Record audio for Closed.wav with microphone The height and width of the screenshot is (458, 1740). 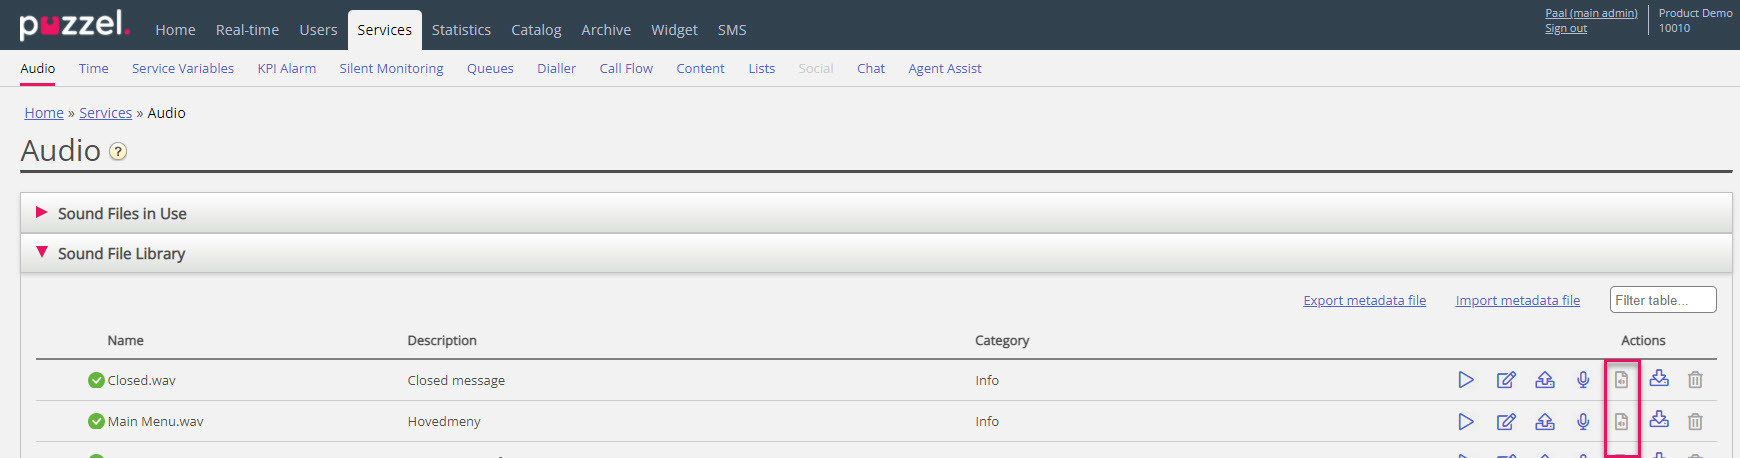[x=1583, y=380]
